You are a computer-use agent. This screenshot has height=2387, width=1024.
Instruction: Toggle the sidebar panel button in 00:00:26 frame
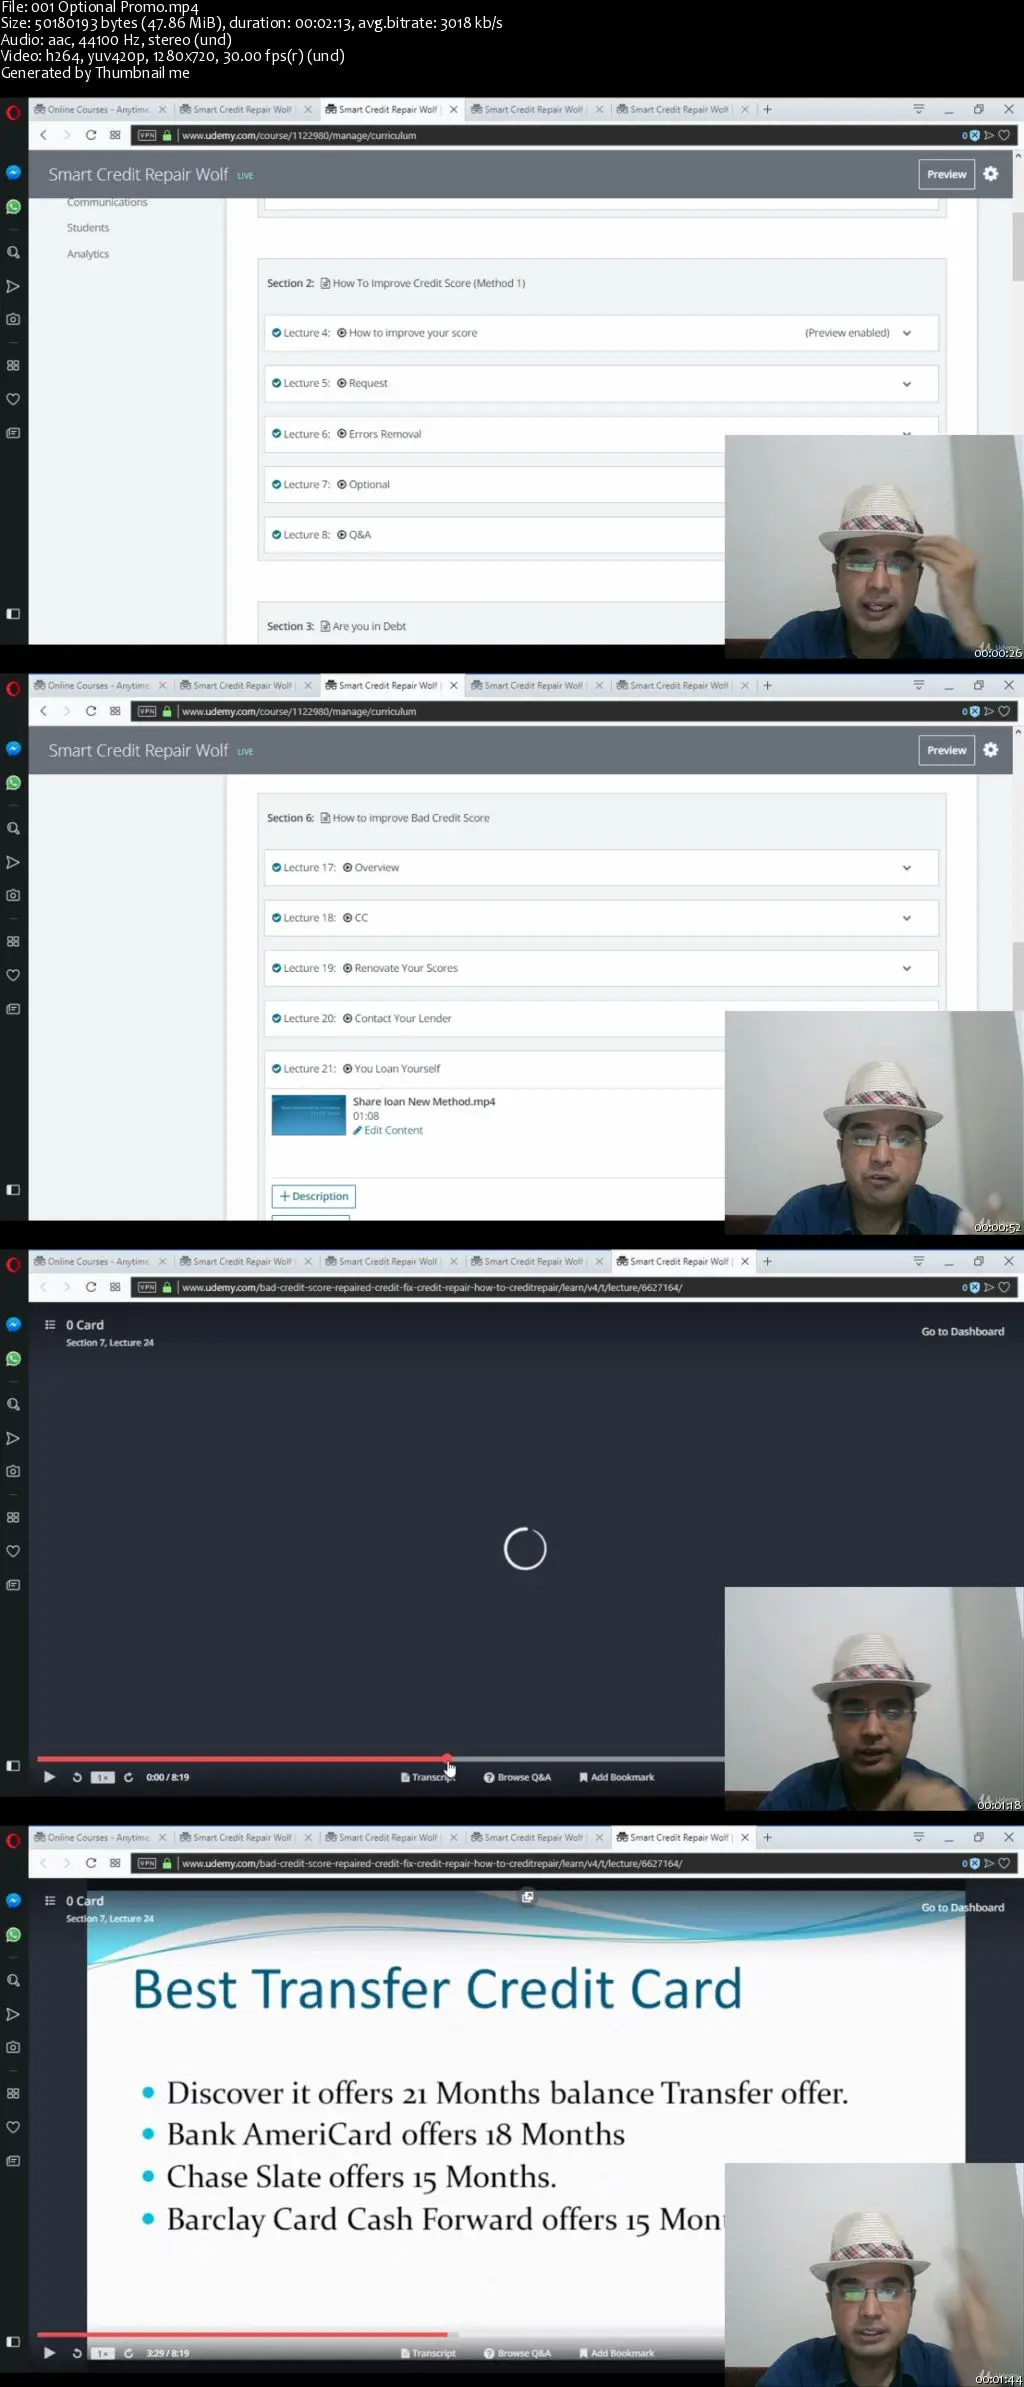click(13, 614)
